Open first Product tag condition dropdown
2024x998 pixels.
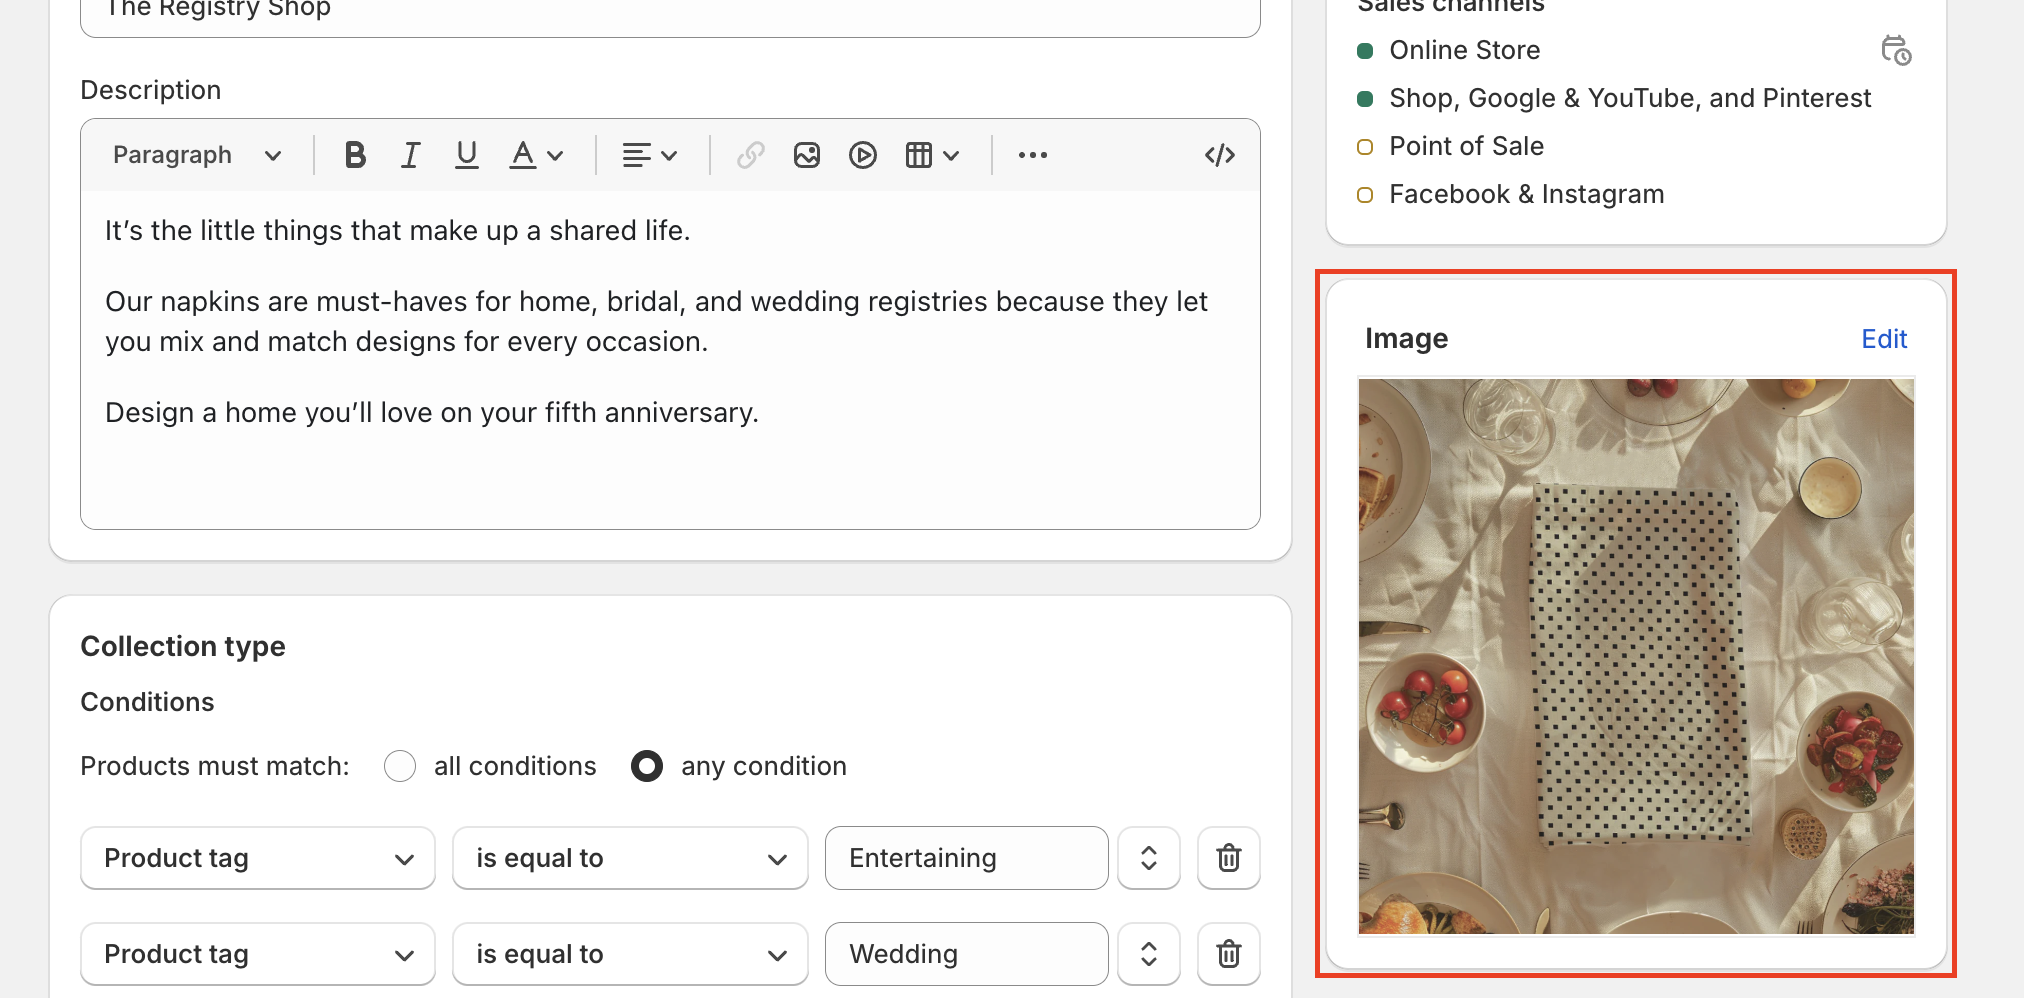tap(258, 858)
